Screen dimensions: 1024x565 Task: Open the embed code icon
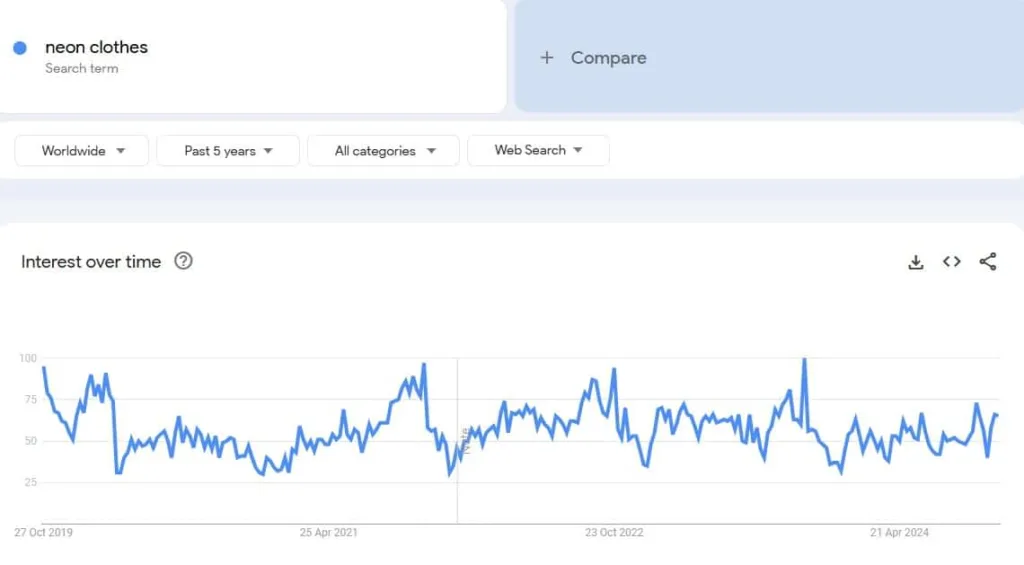tap(952, 262)
